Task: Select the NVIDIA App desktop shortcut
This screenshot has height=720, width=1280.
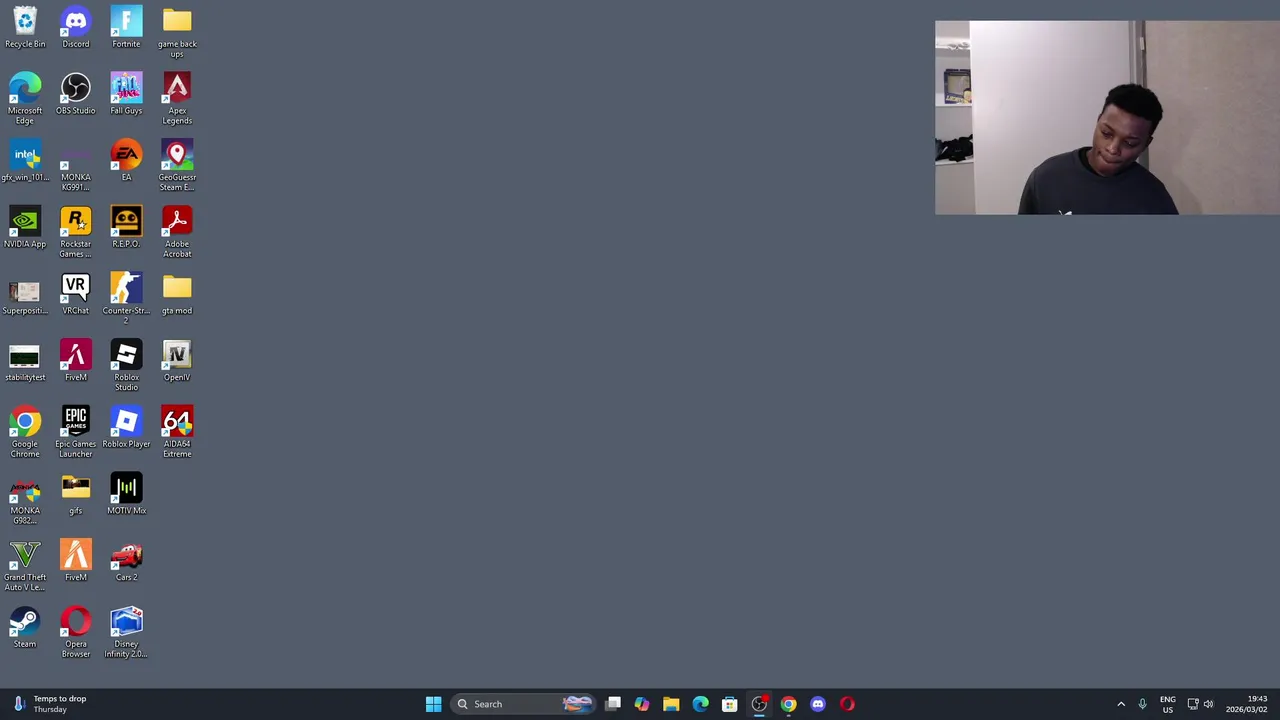Action: (25, 228)
